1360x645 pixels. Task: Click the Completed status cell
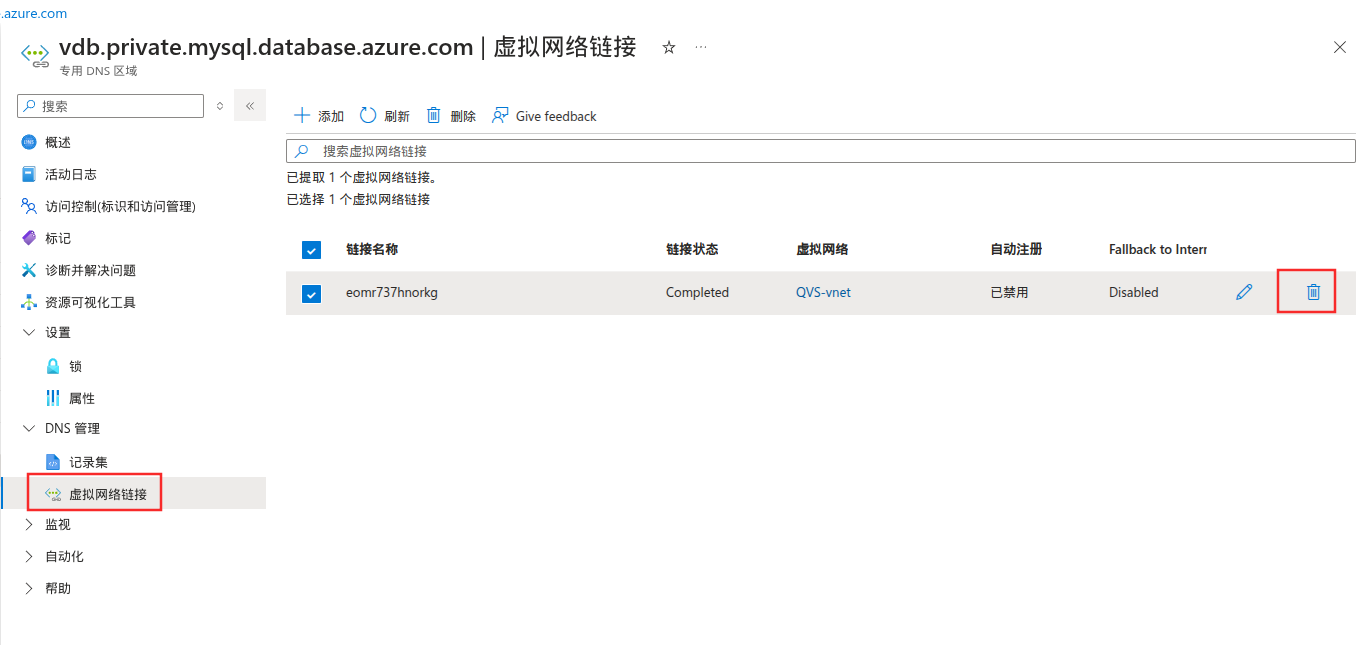coord(697,292)
